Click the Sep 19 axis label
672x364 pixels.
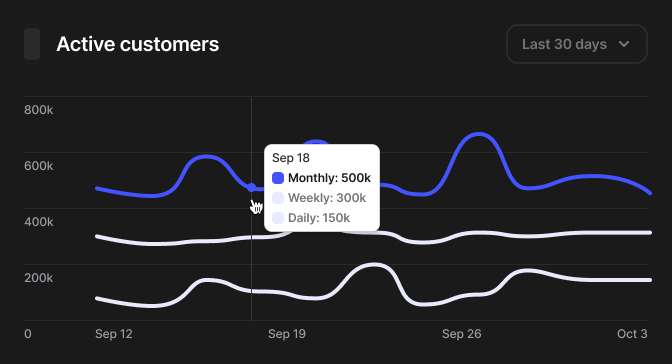click(287, 334)
